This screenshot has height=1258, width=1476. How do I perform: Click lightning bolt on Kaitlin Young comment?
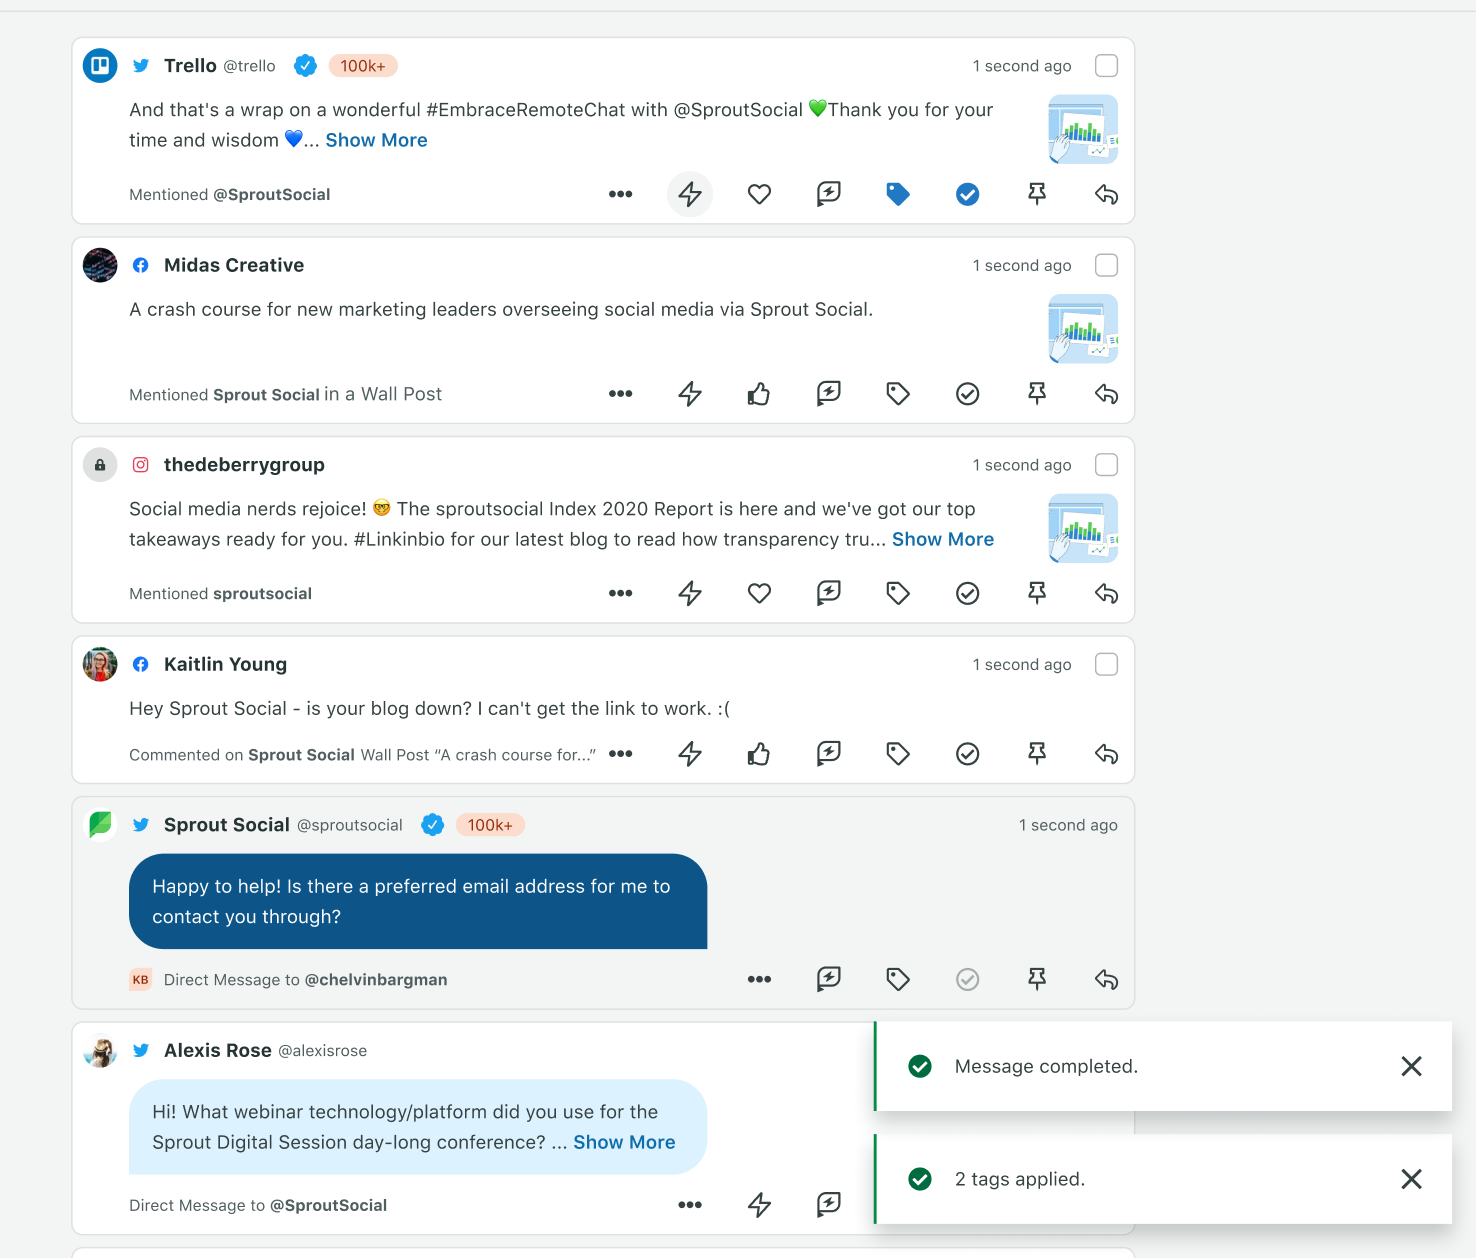coord(690,754)
